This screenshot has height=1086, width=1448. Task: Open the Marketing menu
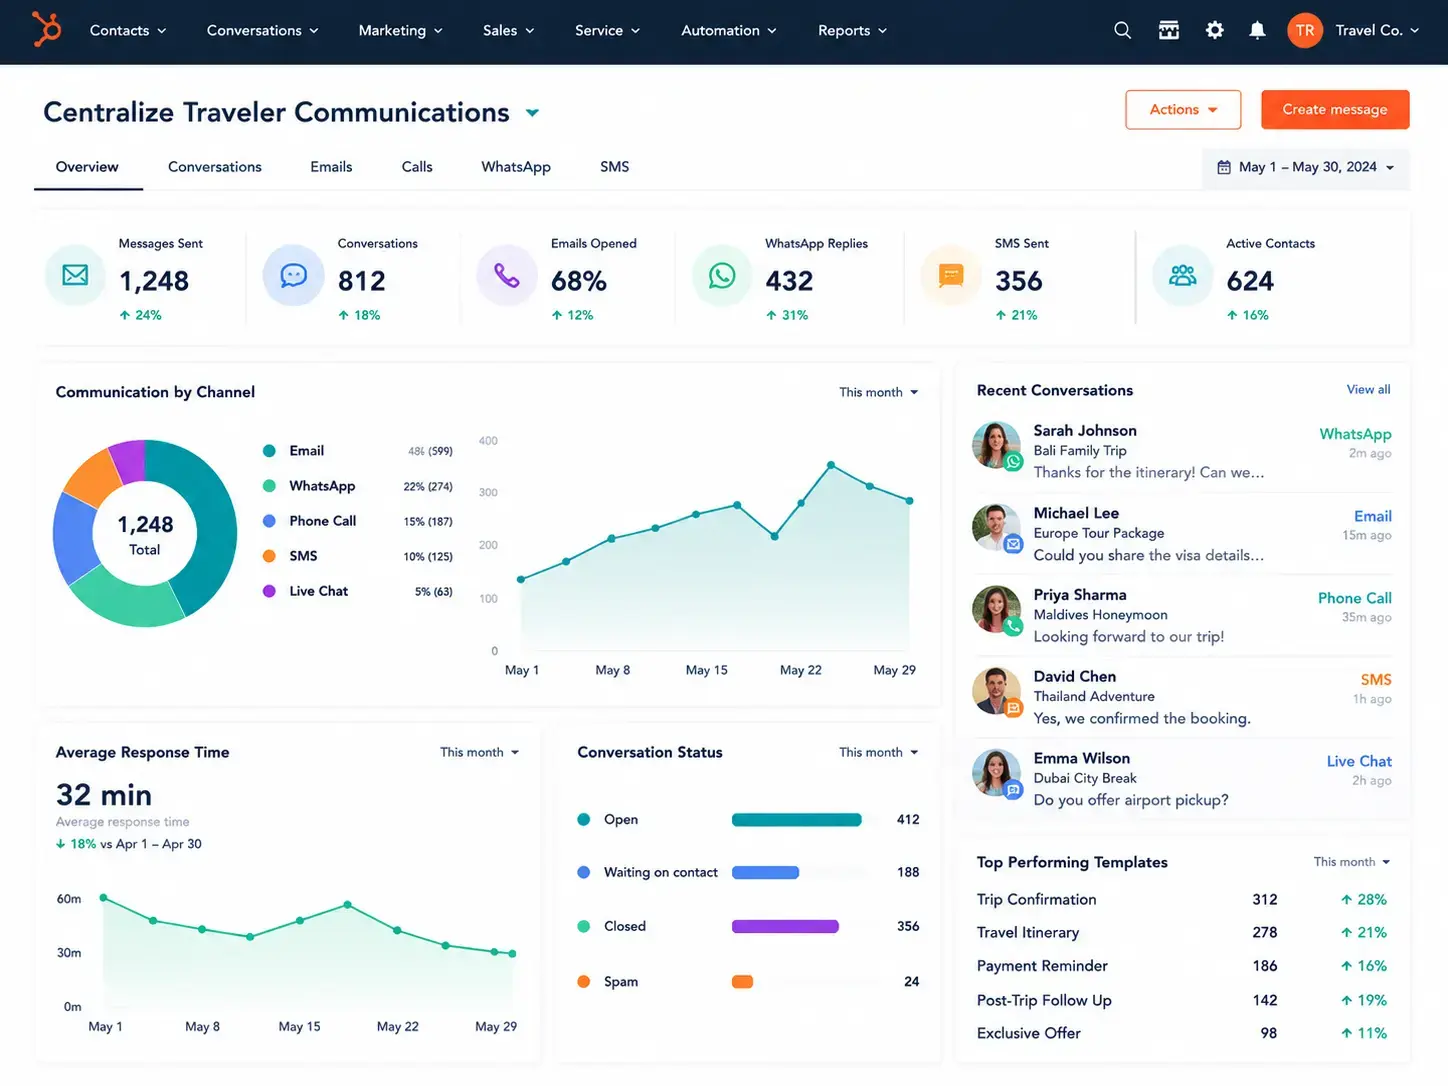pyautogui.click(x=401, y=30)
